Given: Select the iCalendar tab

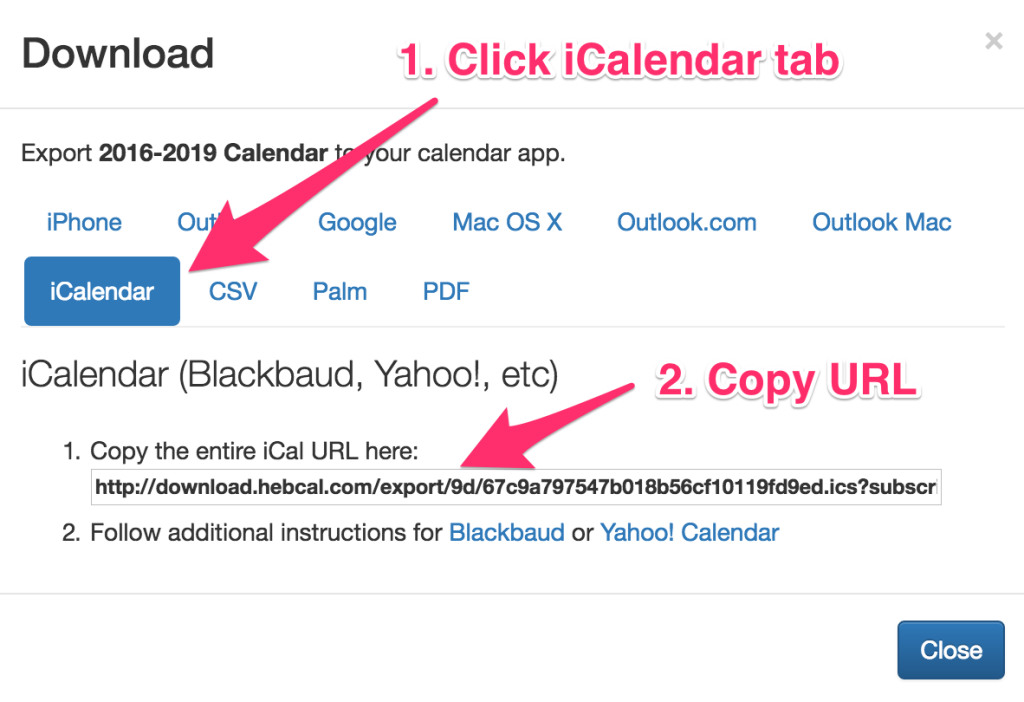Looking at the screenshot, I should tap(101, 291).
